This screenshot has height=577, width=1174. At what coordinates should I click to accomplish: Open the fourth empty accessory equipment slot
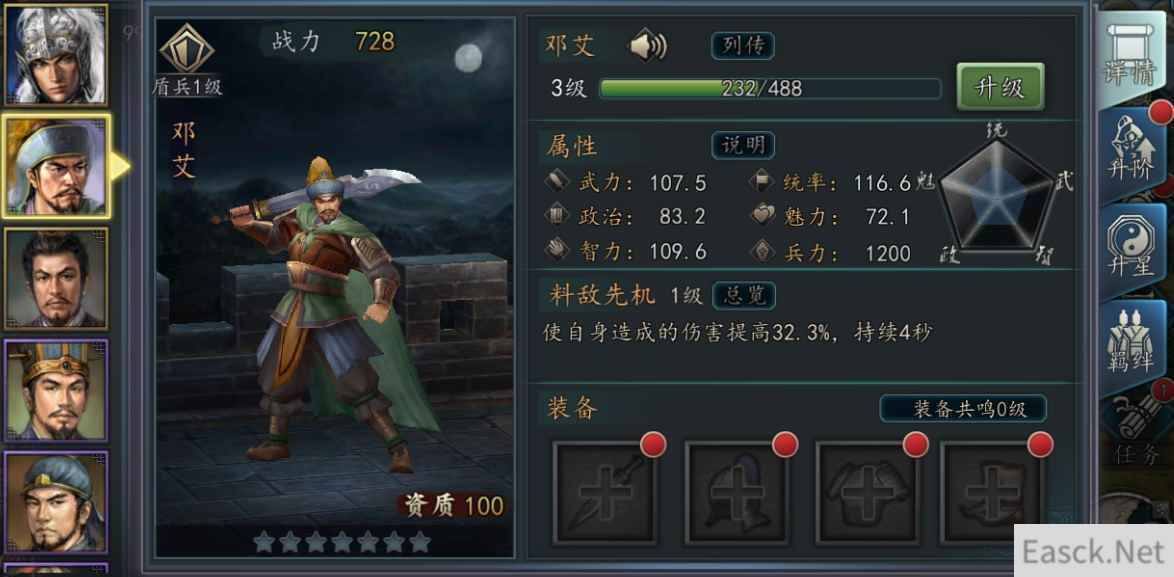click(x=994, y=492)
